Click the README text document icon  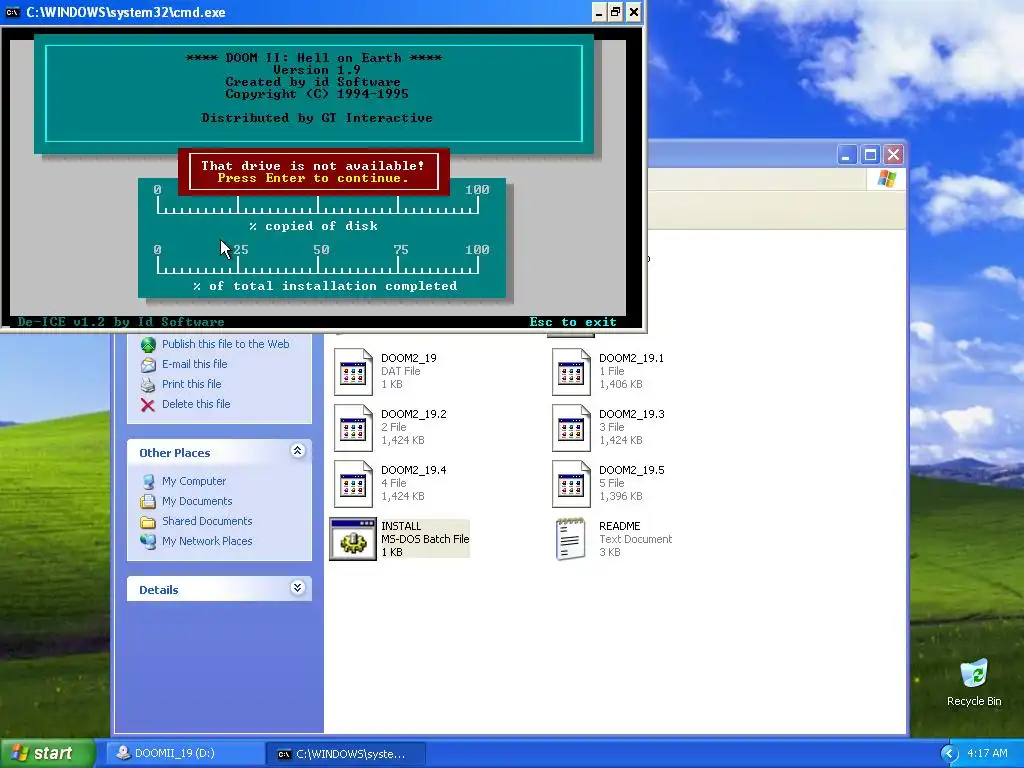[570, 539]
